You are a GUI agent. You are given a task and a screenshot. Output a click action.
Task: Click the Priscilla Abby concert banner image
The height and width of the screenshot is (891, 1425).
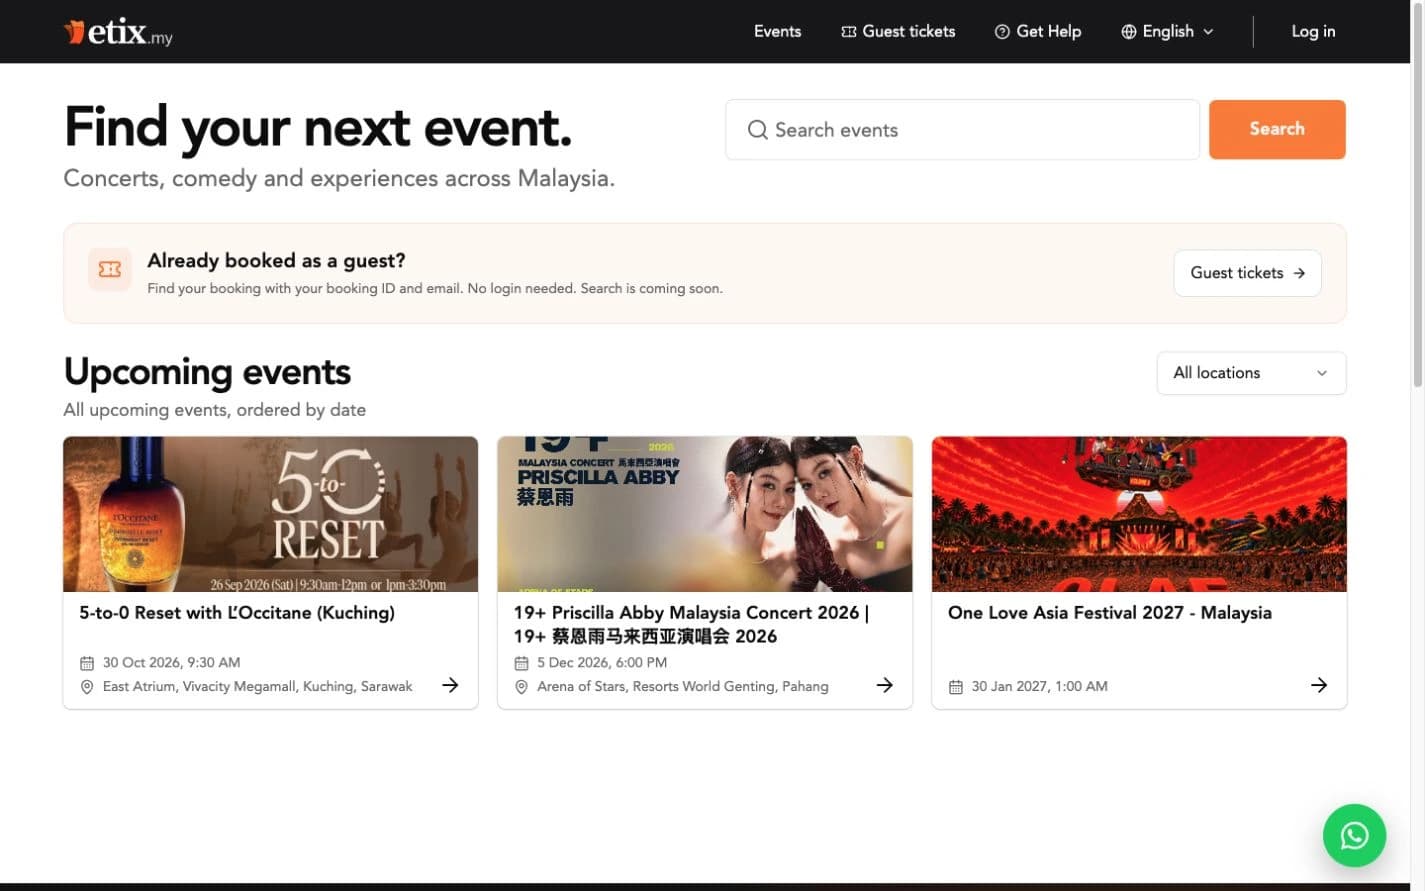[x=705, y=514]
